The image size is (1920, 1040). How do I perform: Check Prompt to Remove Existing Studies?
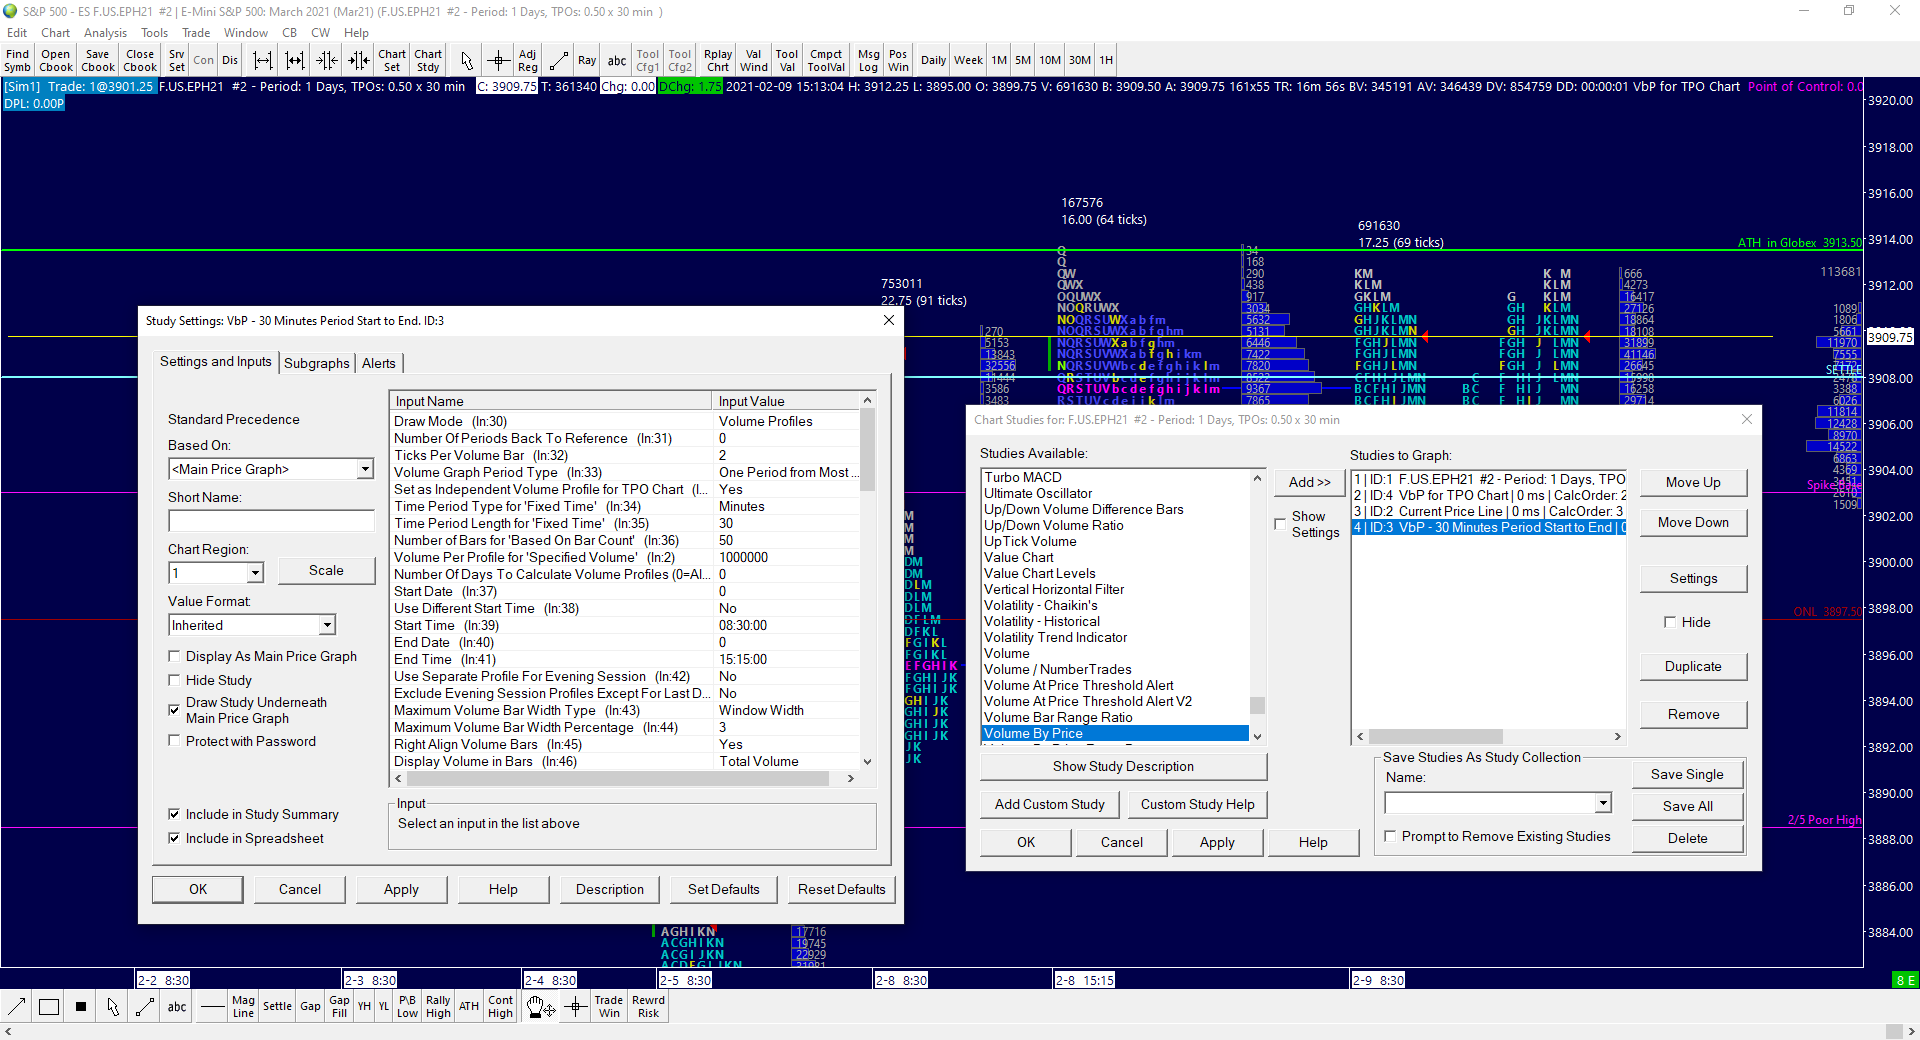coord(1390,836)
